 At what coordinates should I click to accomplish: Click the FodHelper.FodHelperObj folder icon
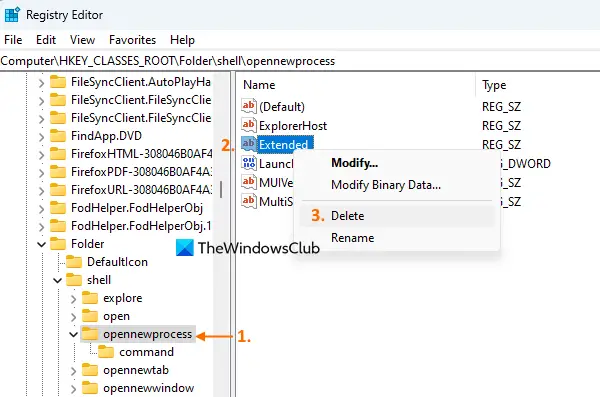pos(58,208)
